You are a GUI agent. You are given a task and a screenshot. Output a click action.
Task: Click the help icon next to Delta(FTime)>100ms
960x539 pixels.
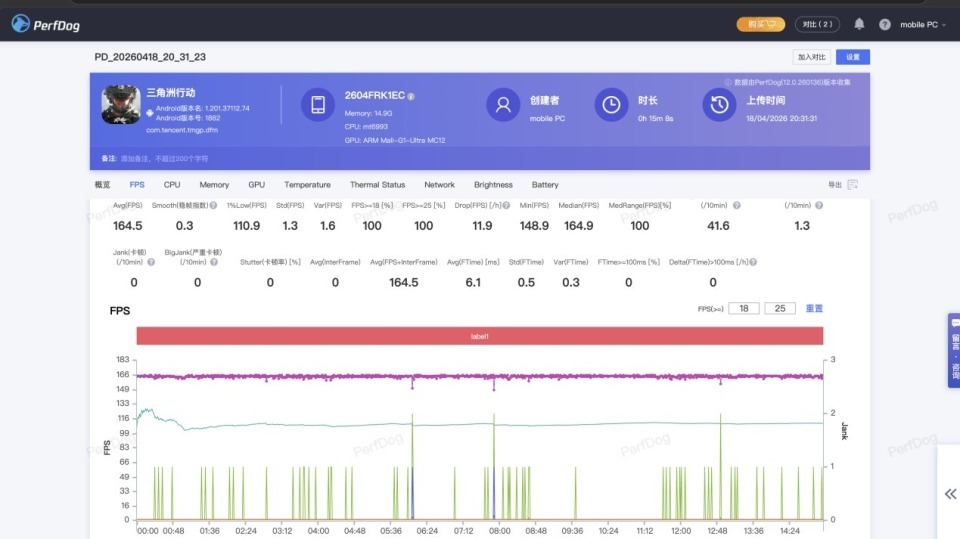[x=752, y=262]
